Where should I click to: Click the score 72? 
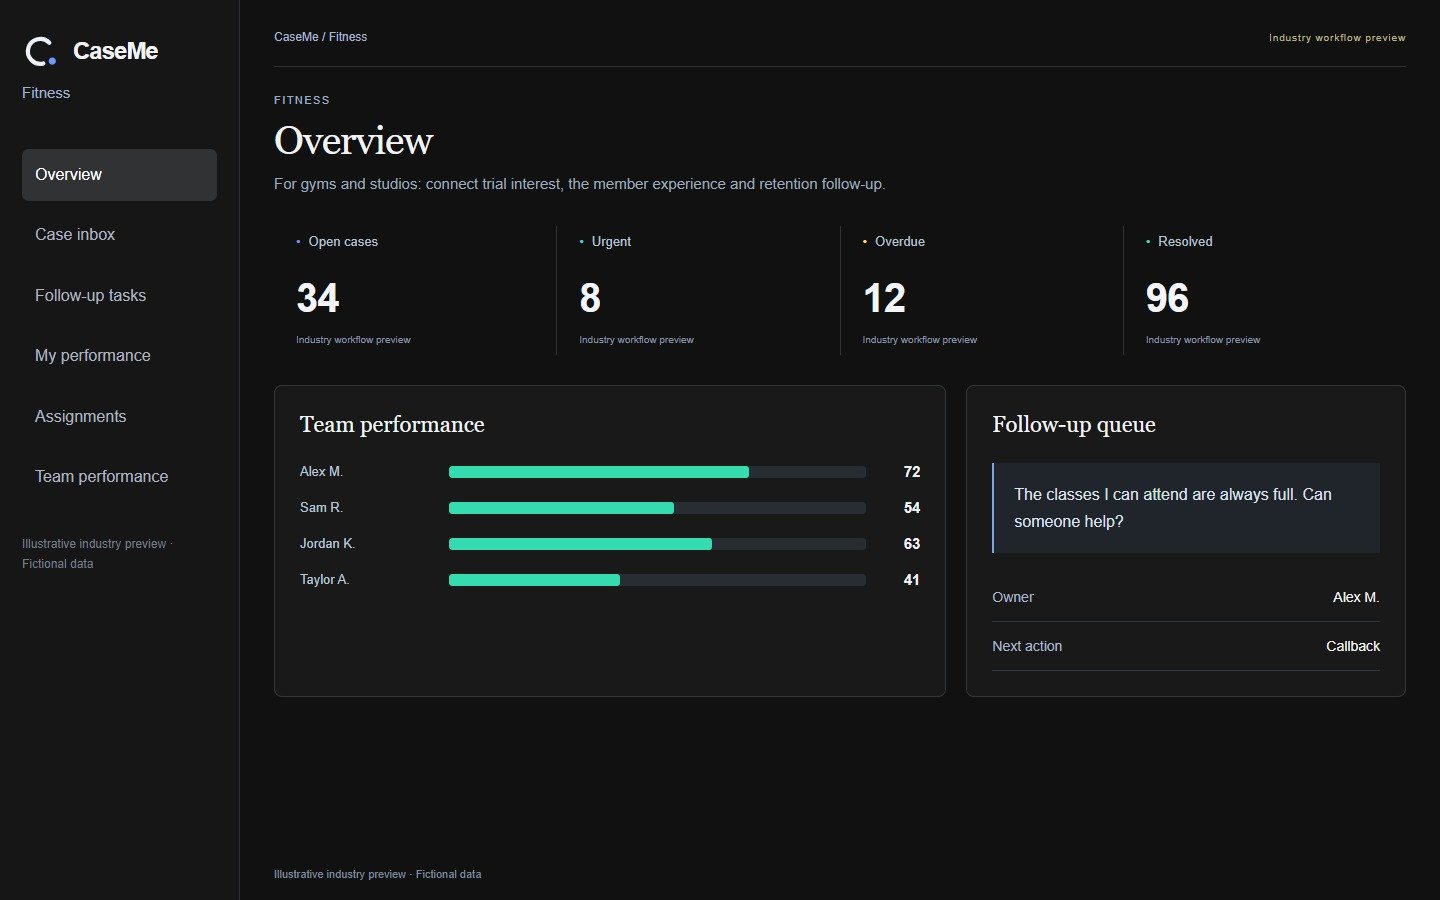coord(911,472)
